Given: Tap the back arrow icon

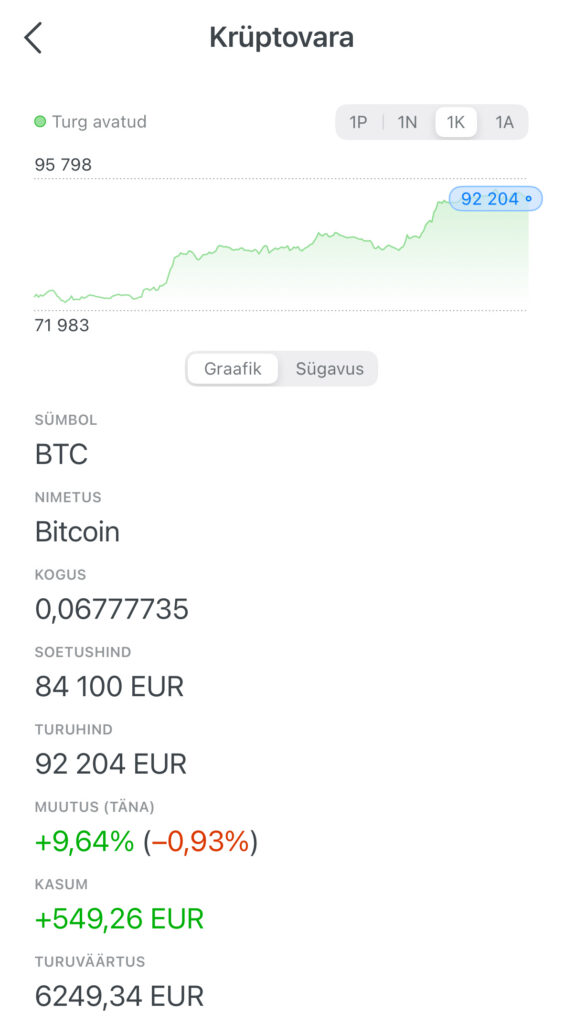Looking at the screenshot, I should click(33, 38).
